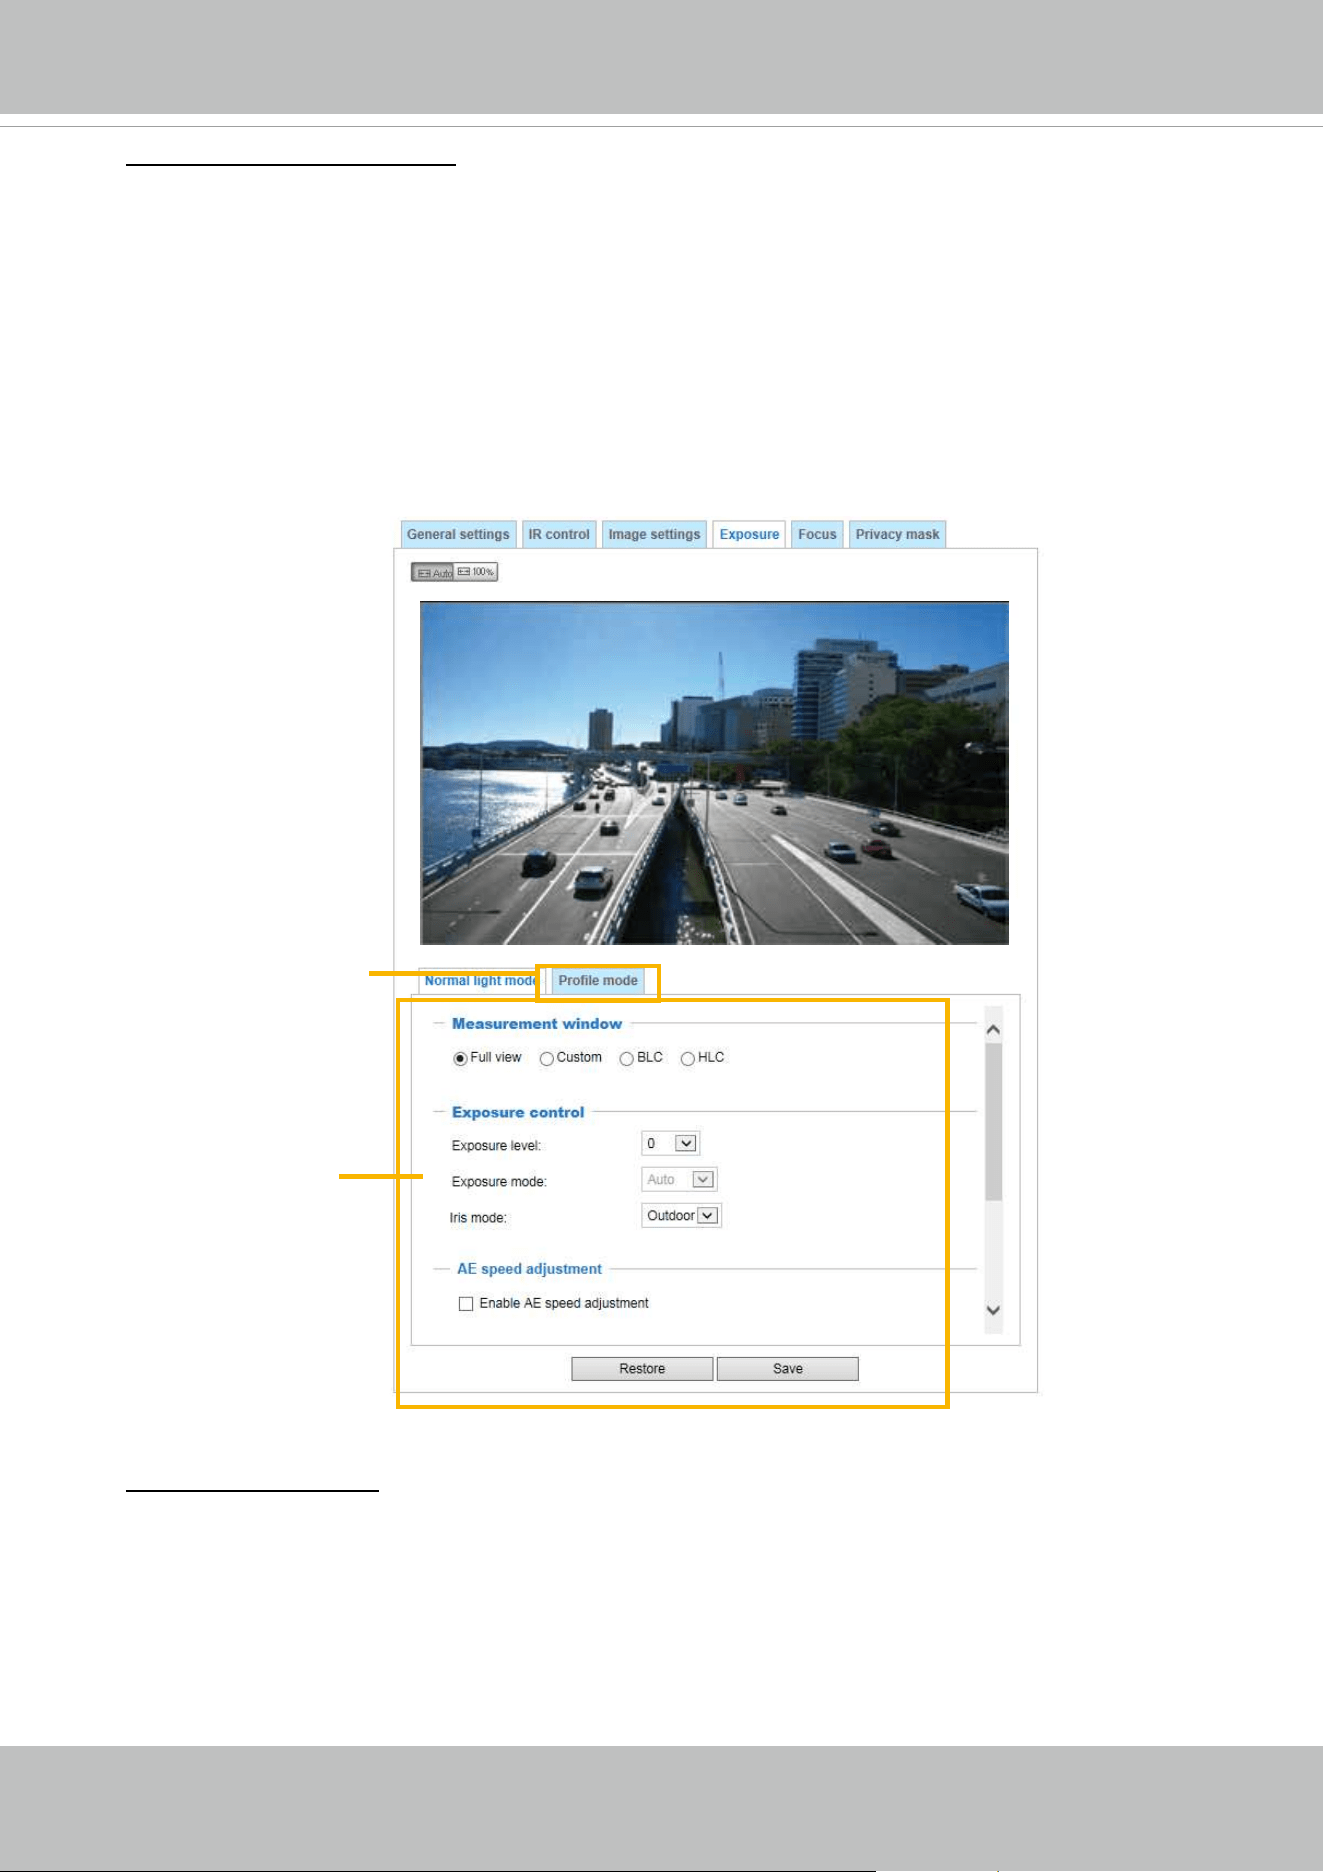
Task: Select the Exposure tab
Action: click(749, 534)
